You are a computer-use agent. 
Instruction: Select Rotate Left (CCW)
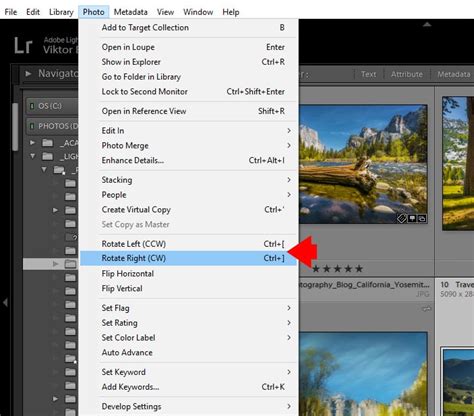coord(188,244)
